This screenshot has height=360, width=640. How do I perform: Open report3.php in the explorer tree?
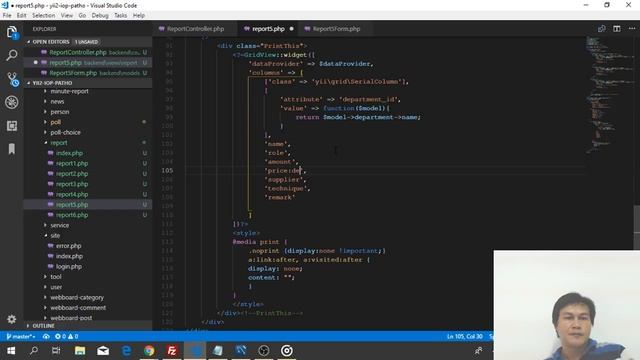tap(72, 184)
